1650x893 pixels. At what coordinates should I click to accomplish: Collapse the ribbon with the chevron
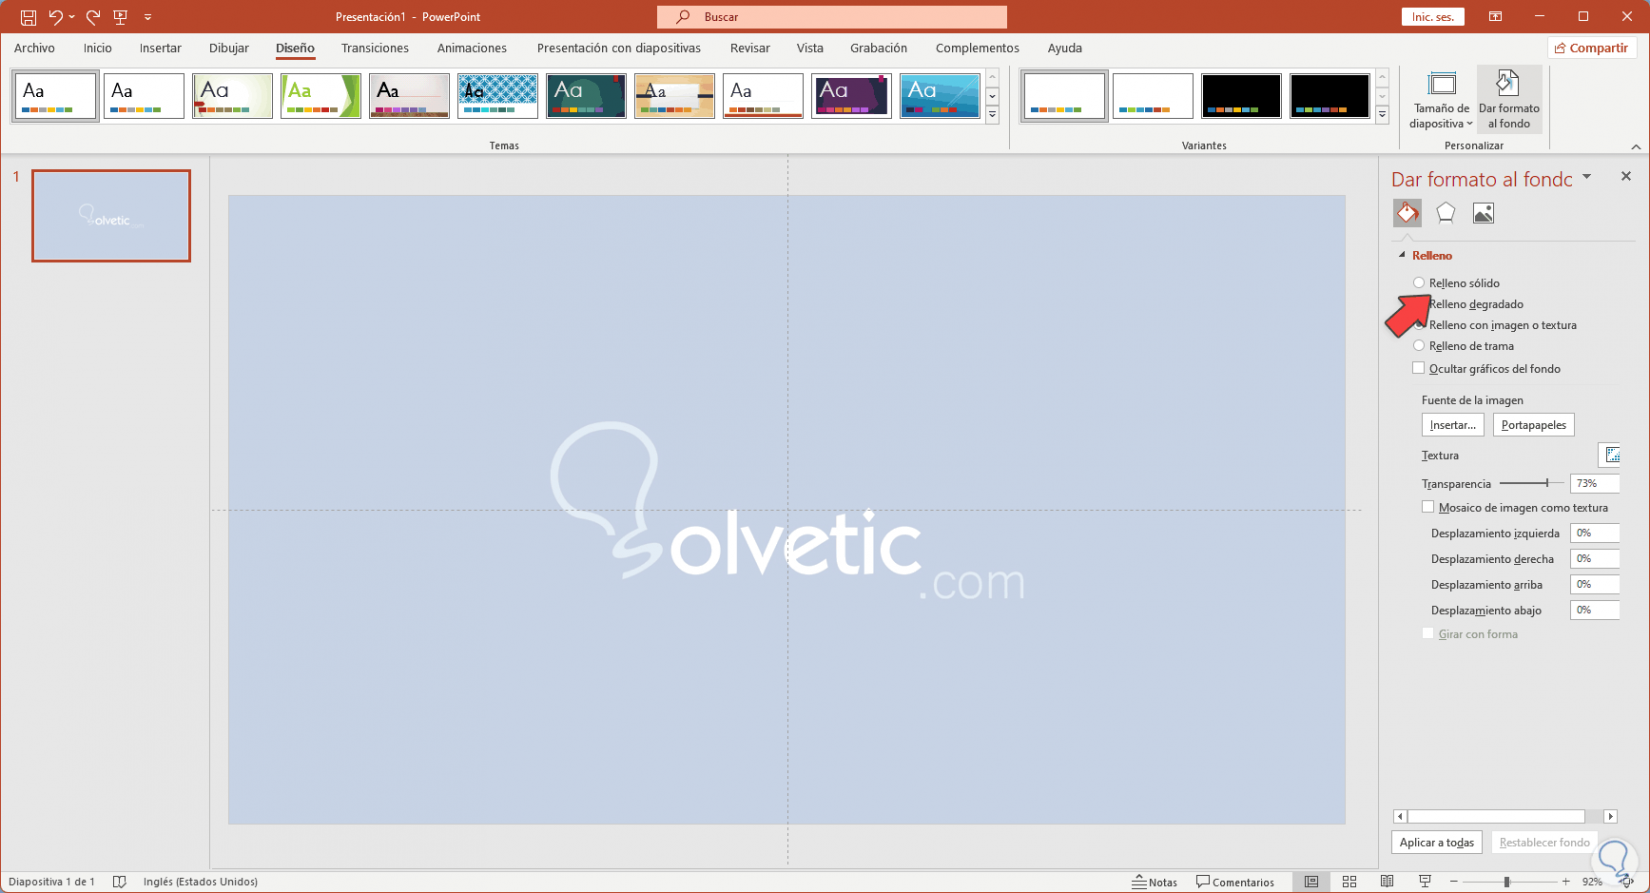click(1636, 147)
